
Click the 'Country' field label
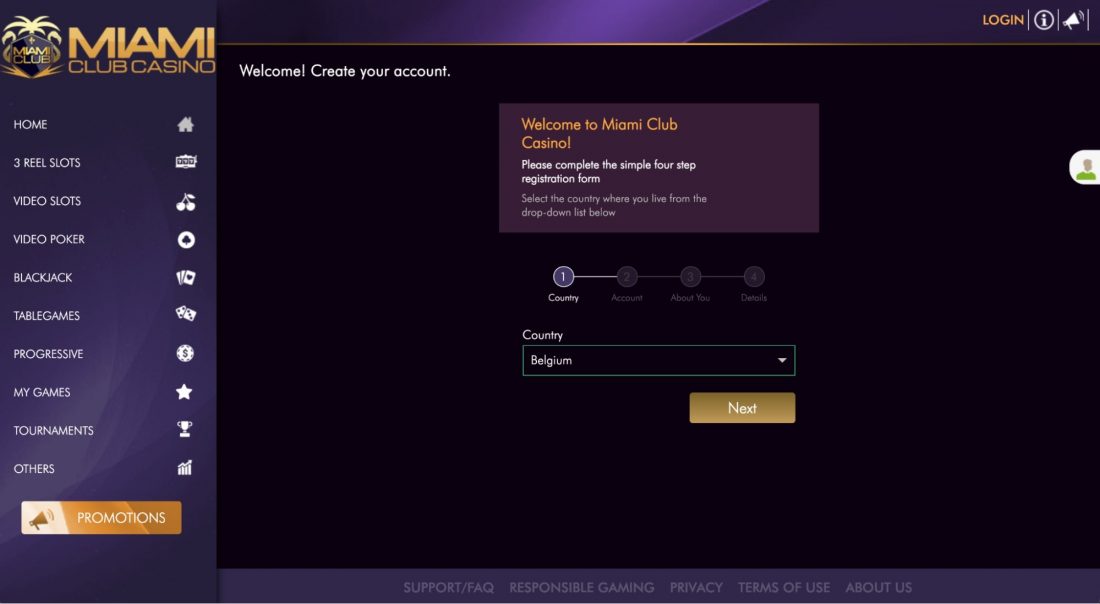point(542,335)
